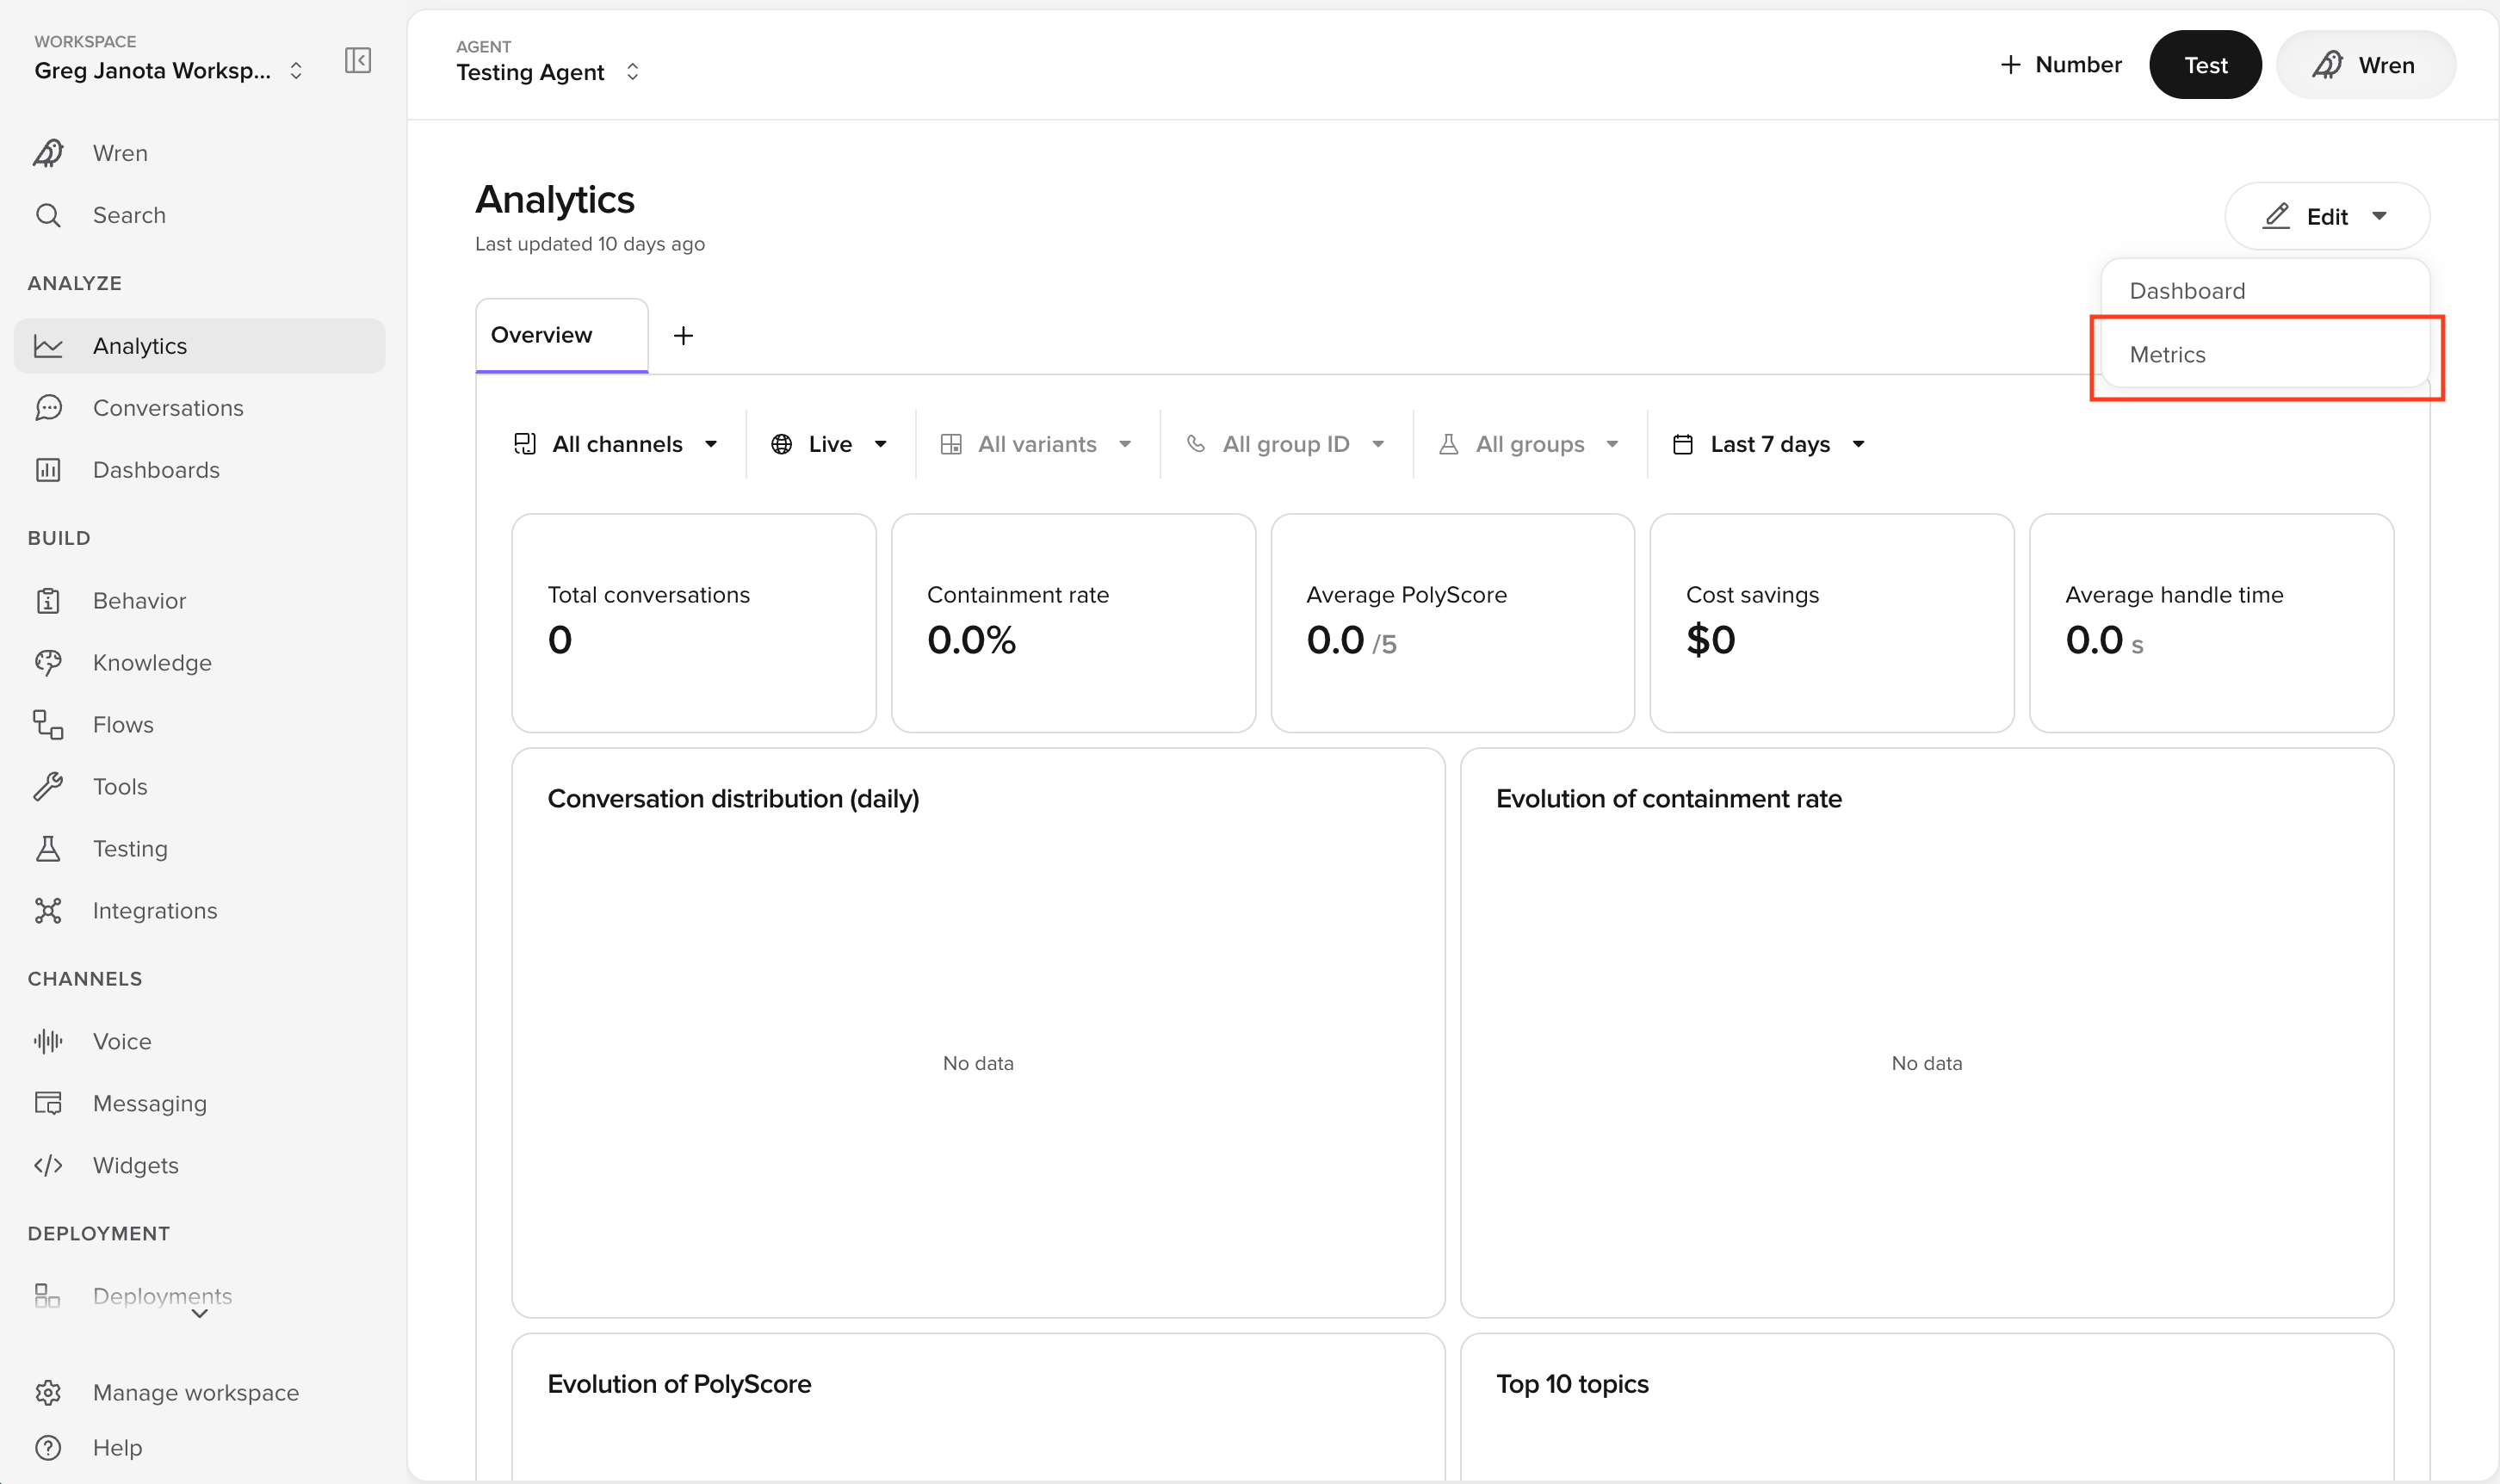Collapse the sidebar panel icon
The width and height of the screenshot is (2500, 1484).
(358, 61)
